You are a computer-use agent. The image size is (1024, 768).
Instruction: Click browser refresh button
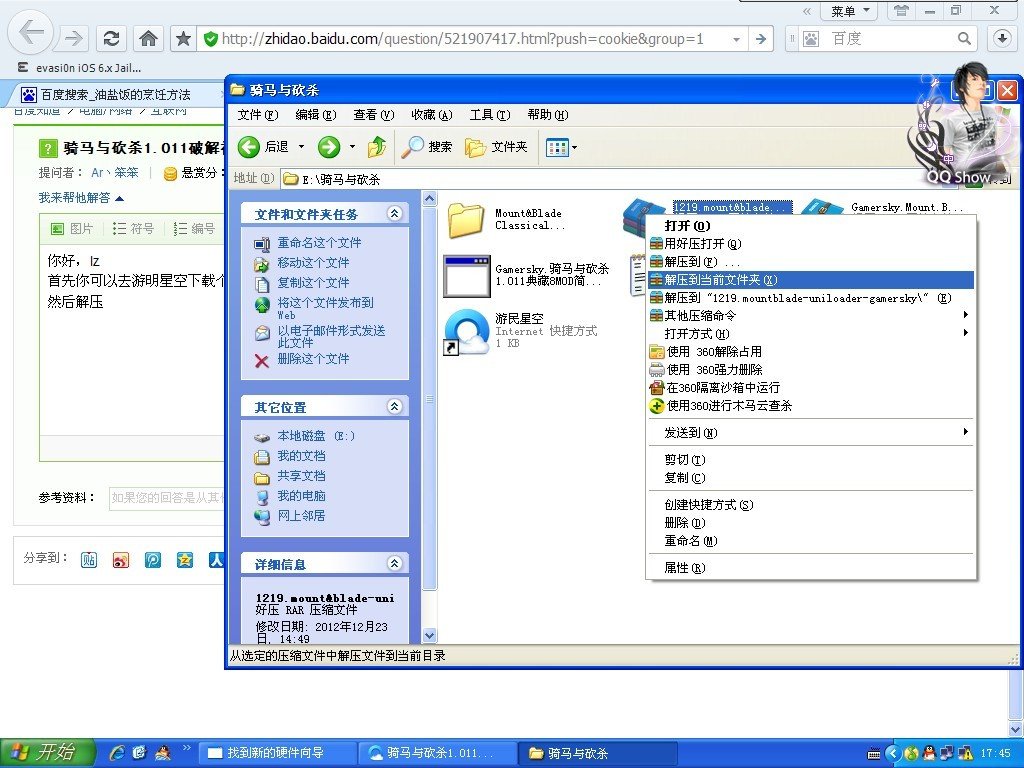[112, 39]
